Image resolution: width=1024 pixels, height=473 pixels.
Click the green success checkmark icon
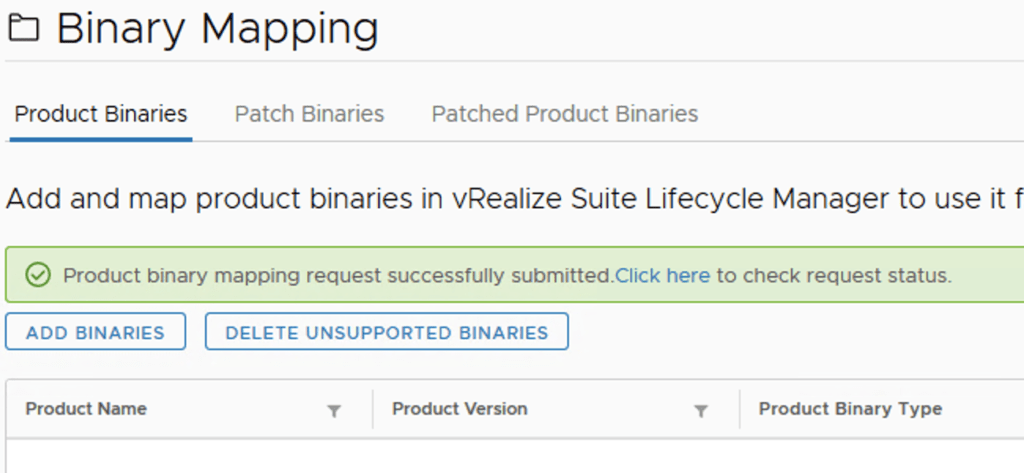tap(38, 275)
